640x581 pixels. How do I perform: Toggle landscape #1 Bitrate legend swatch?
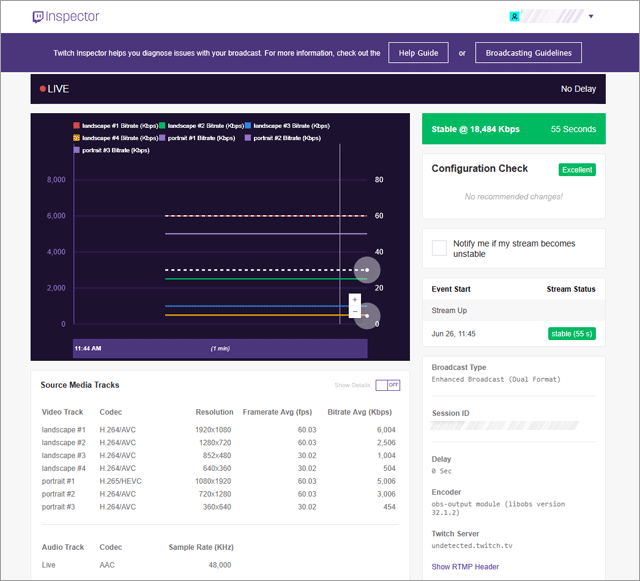(76, 125)
